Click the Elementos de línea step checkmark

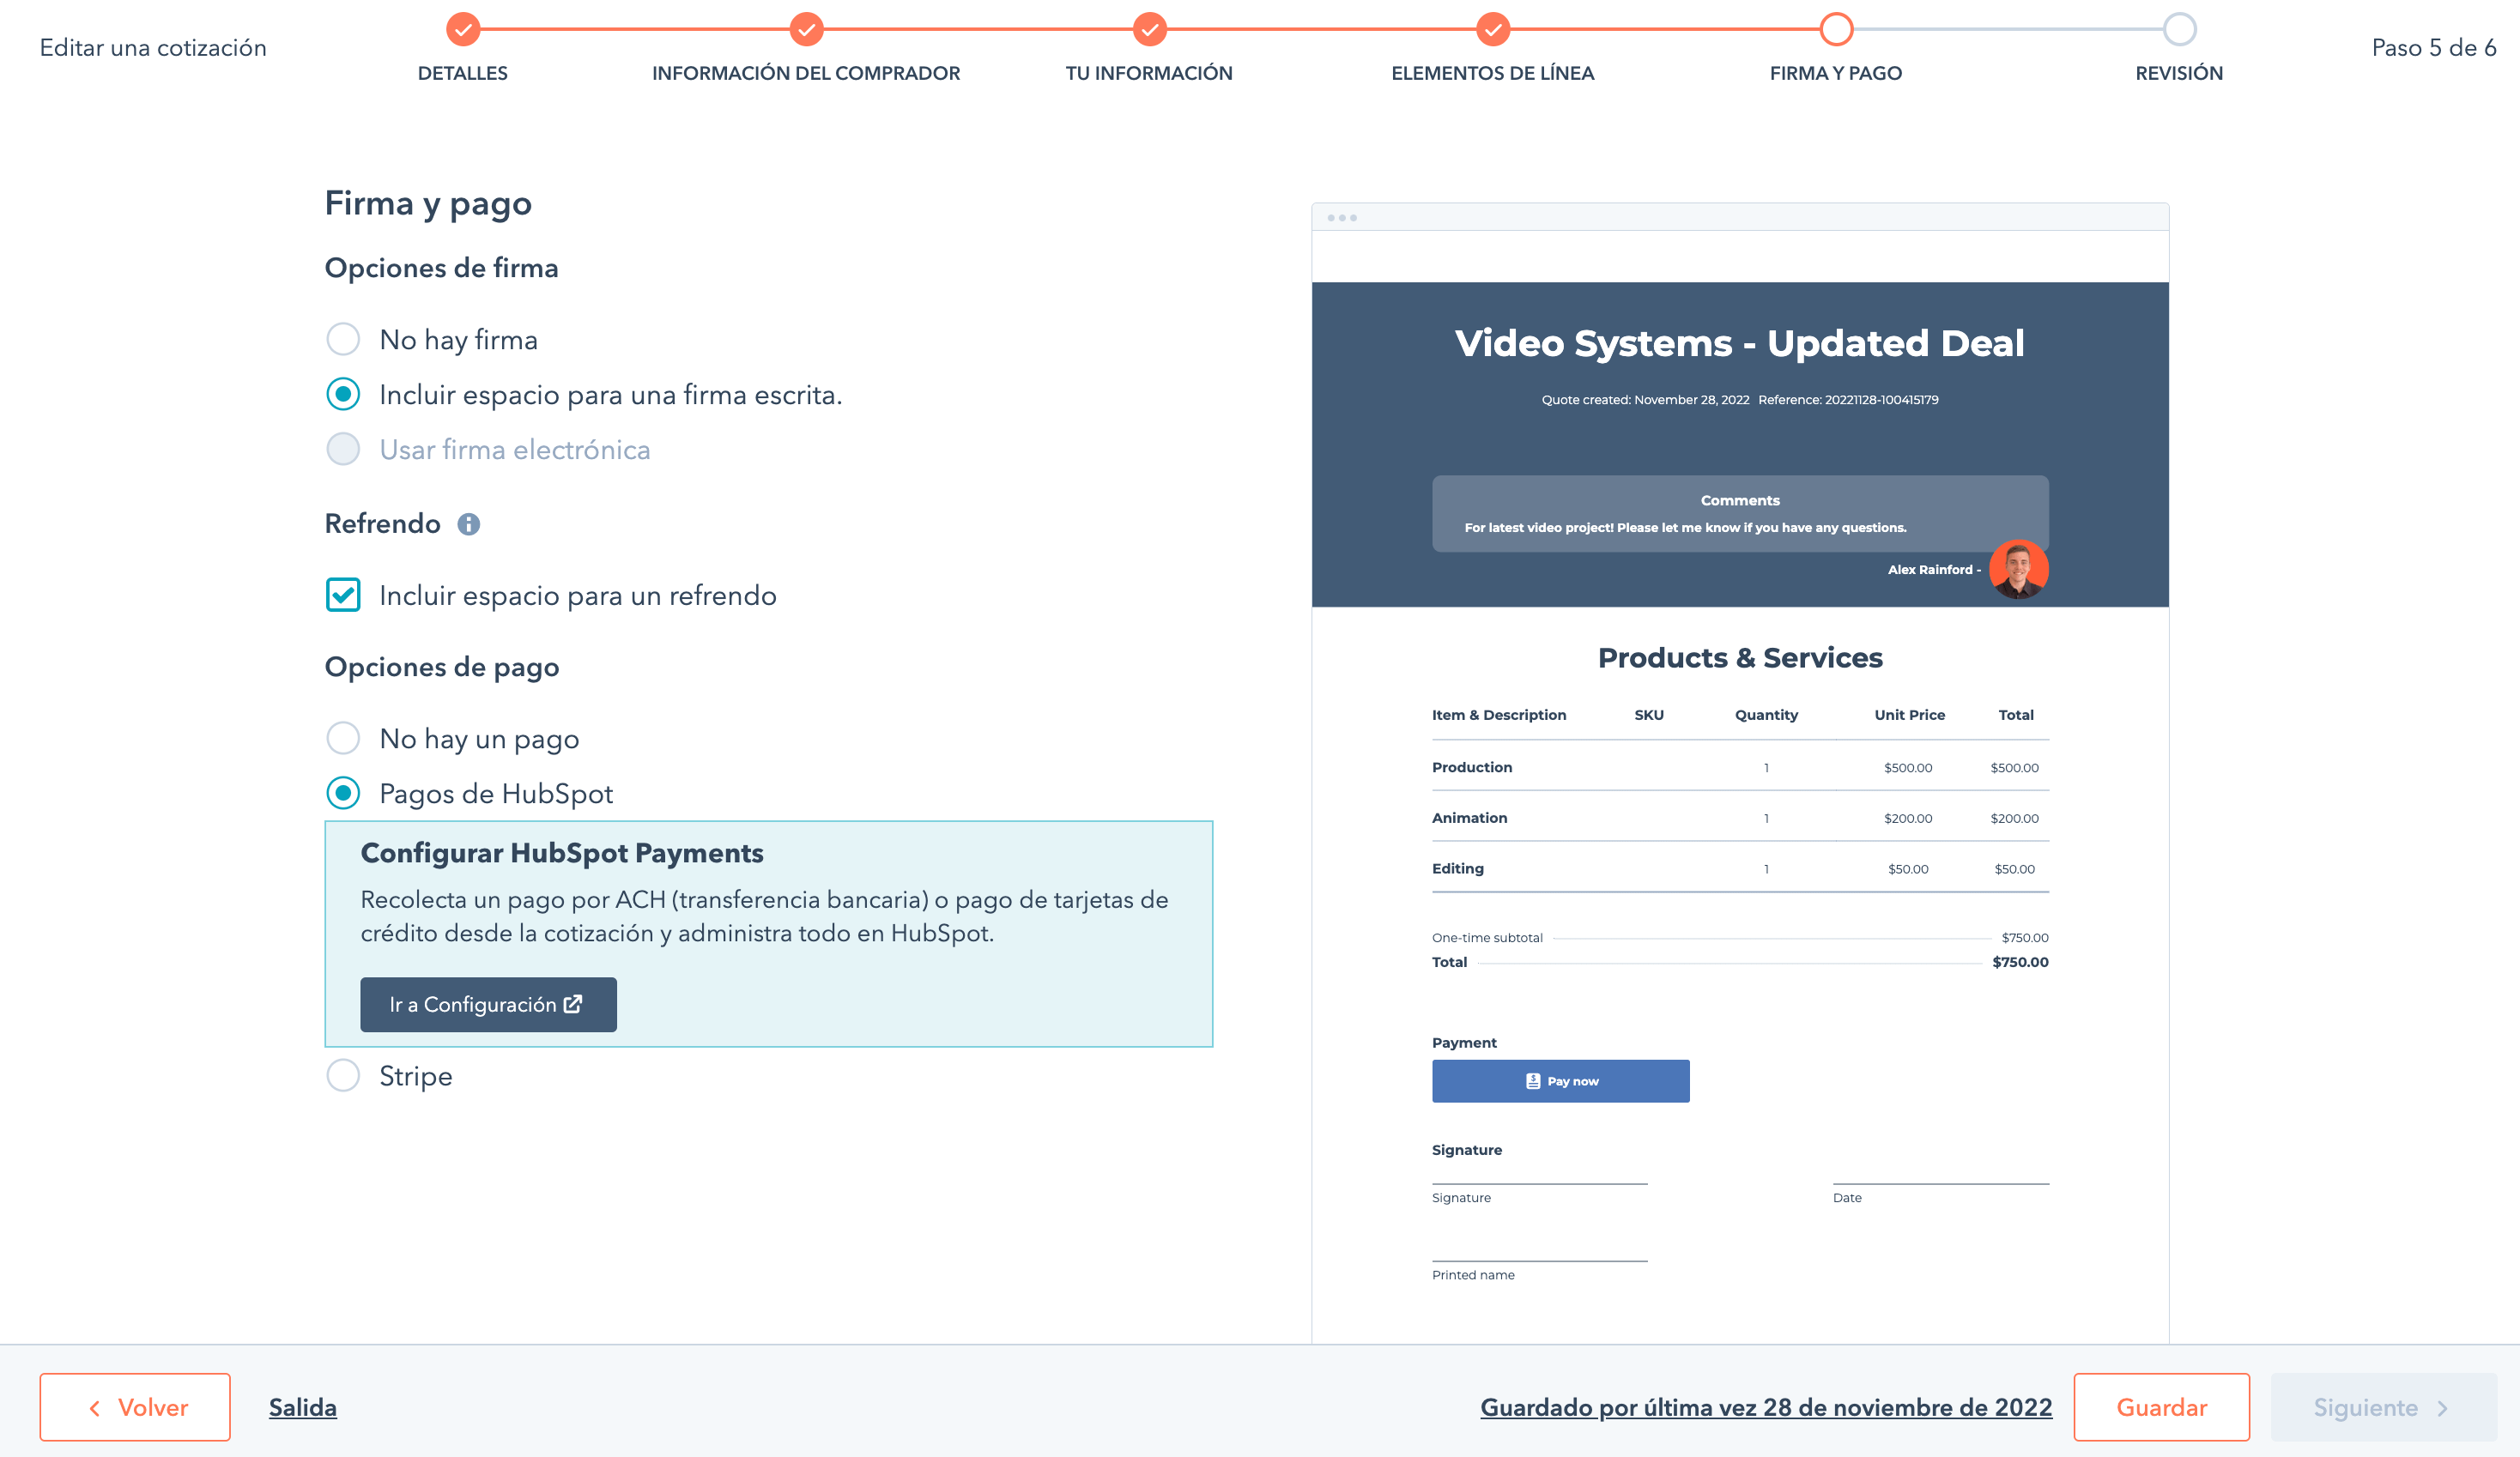click(1492, 29)
